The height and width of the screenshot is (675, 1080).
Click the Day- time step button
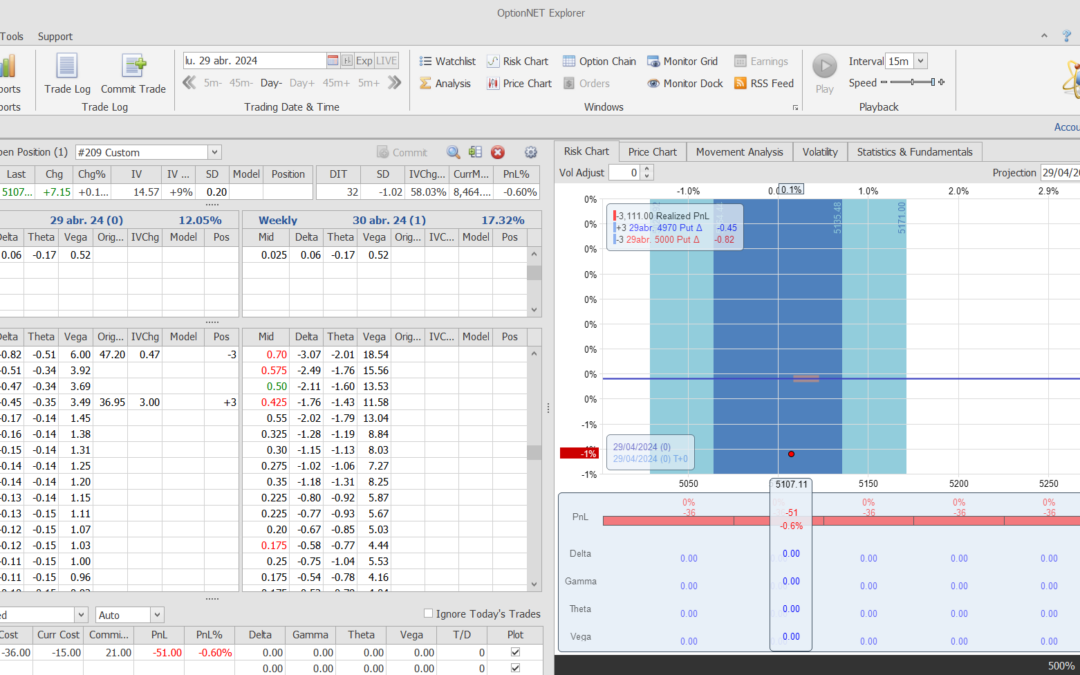[271, 83]
